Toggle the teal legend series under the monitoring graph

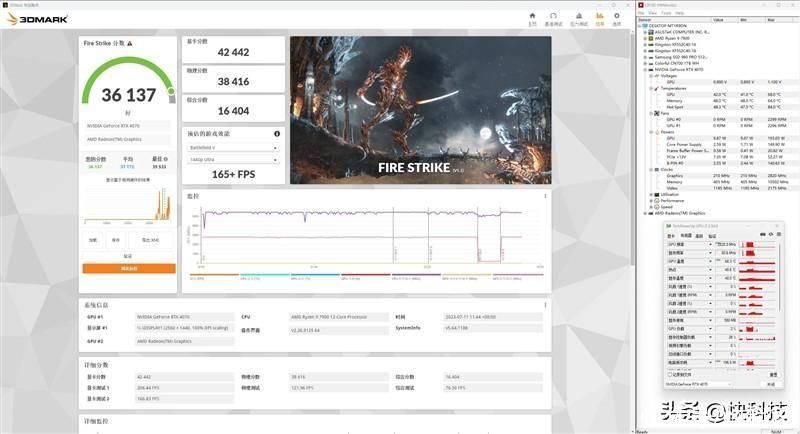click(265, 276)
